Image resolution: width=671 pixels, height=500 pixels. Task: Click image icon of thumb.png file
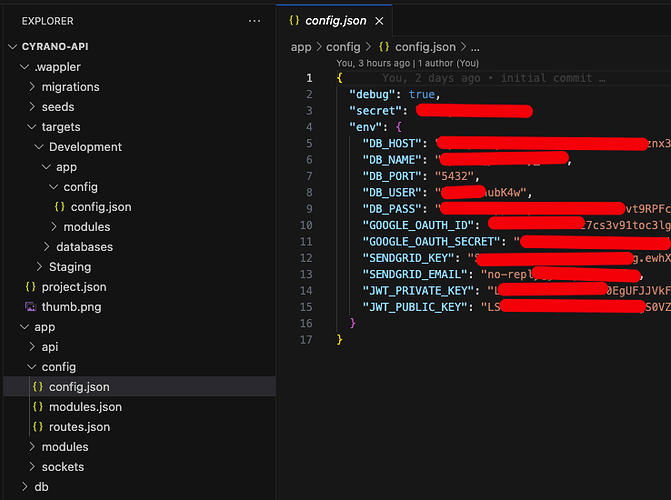[x=30, y=307]
